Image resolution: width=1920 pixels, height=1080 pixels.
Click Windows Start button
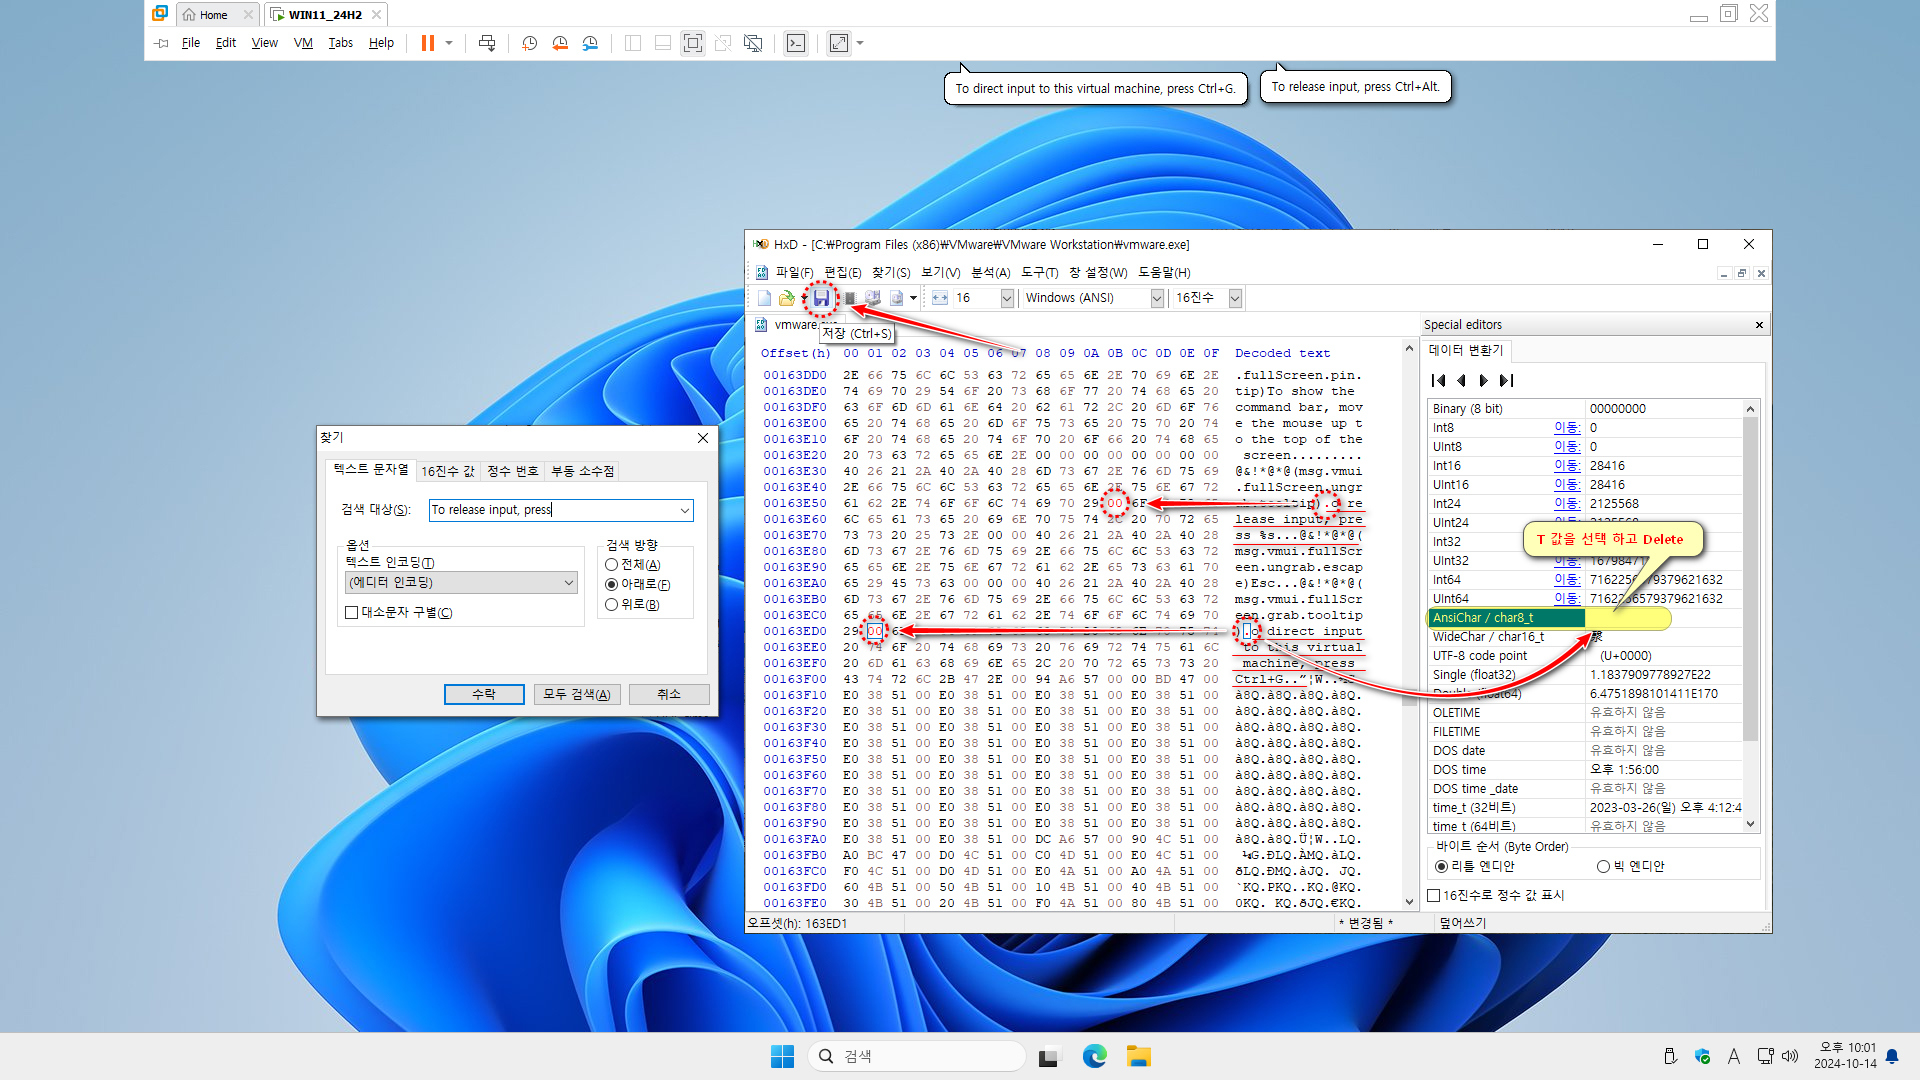tap(782, 1056)
